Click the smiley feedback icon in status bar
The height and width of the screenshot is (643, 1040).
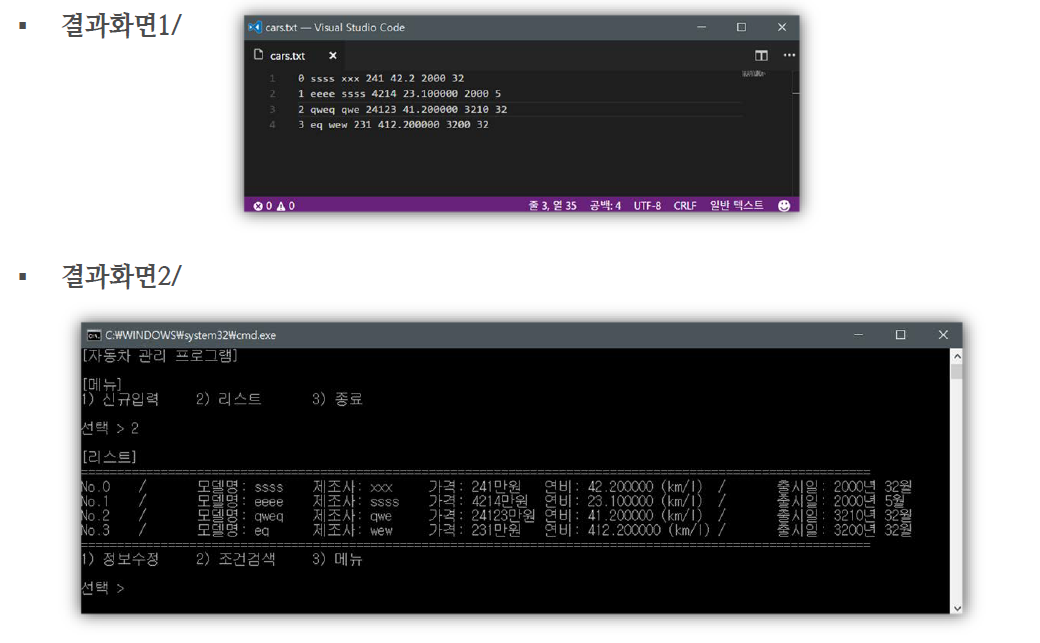pyautogui.click(x=784, y=206)
